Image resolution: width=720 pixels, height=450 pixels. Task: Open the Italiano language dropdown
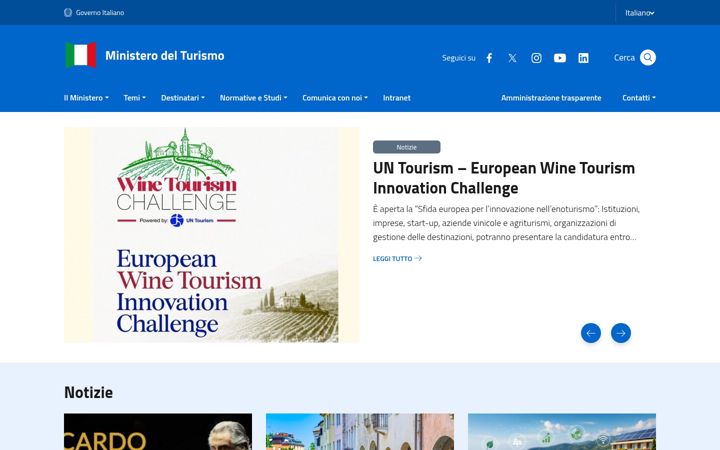point(640,13)
